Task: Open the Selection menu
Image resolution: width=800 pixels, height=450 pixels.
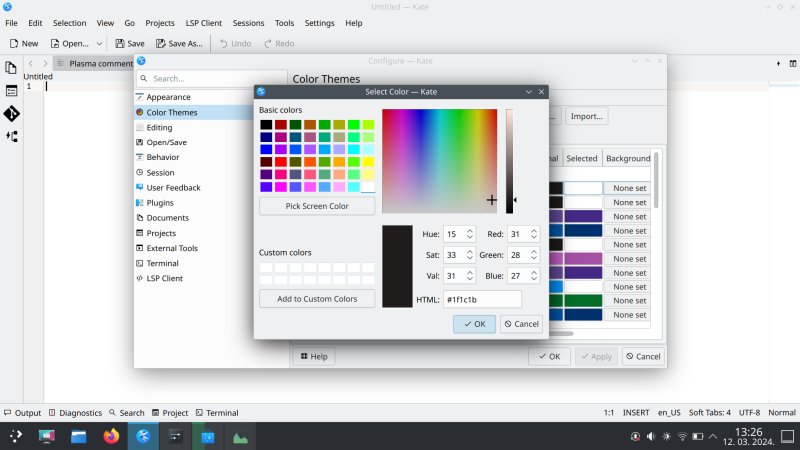Action: coord(69,23)
